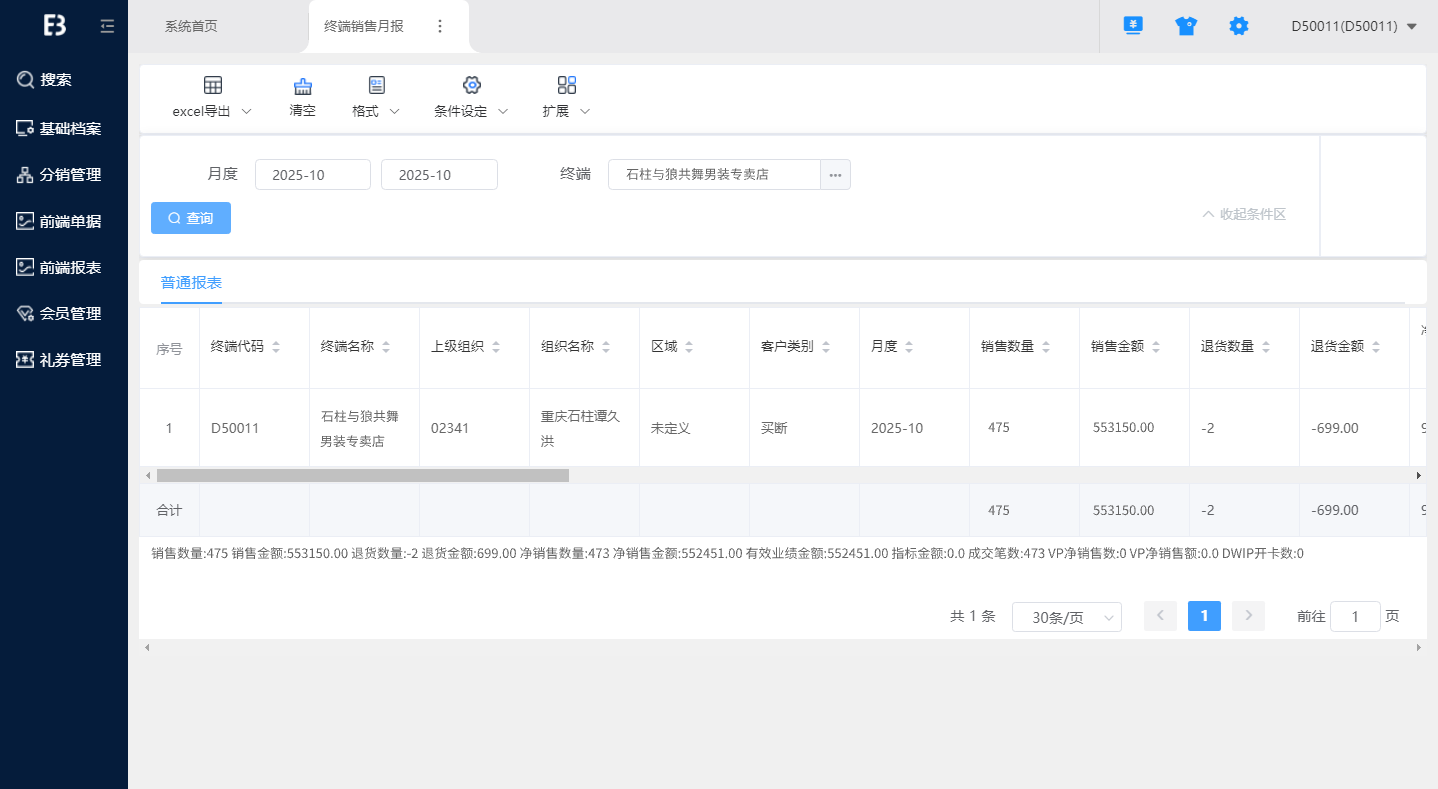Open the 30条/页 page size dropdown
The image size is (1438, 789).
(x=1066, y=617)
